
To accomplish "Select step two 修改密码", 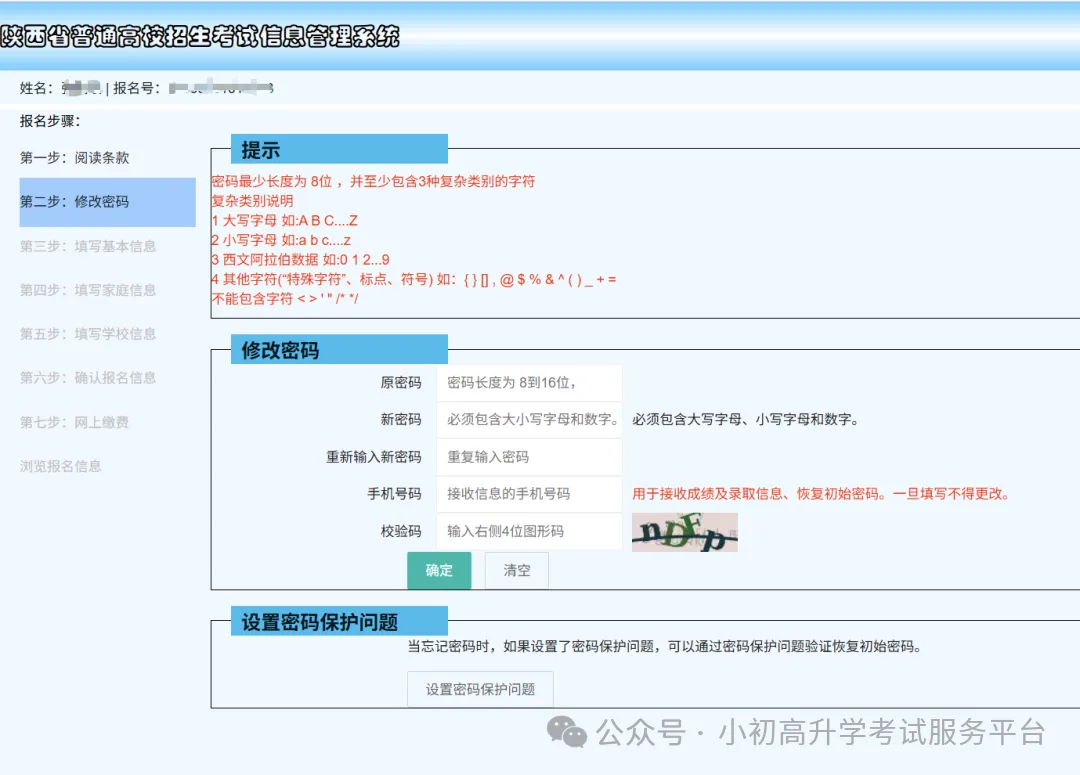I will pos(107,202).
